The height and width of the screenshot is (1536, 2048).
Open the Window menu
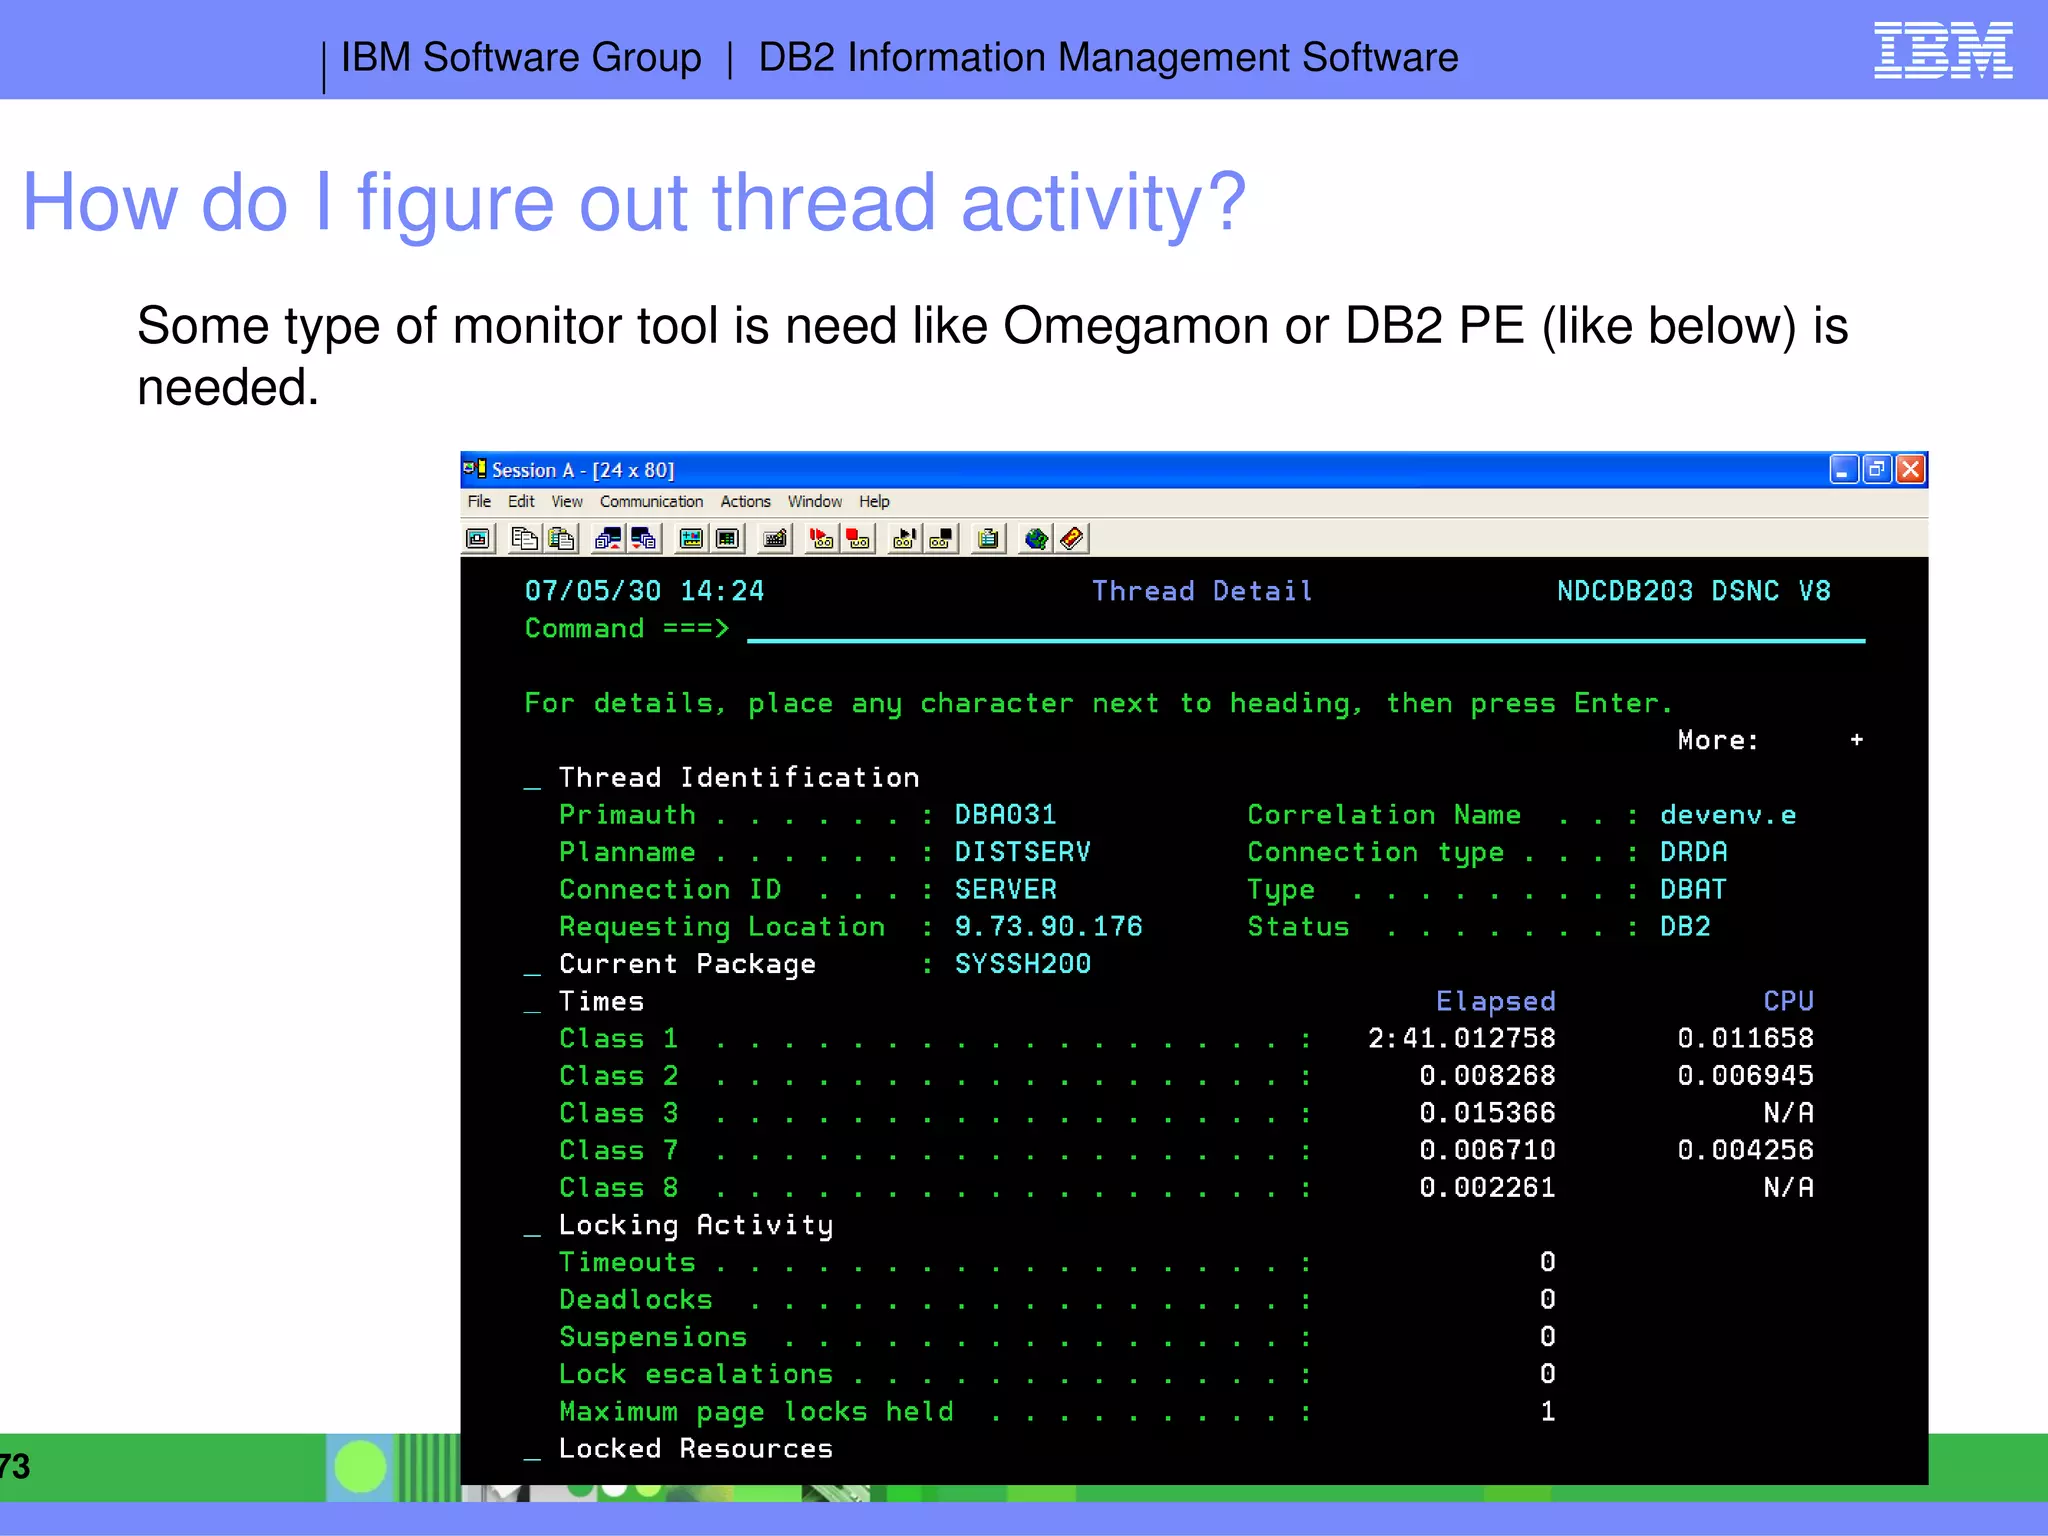pos(814,502)
